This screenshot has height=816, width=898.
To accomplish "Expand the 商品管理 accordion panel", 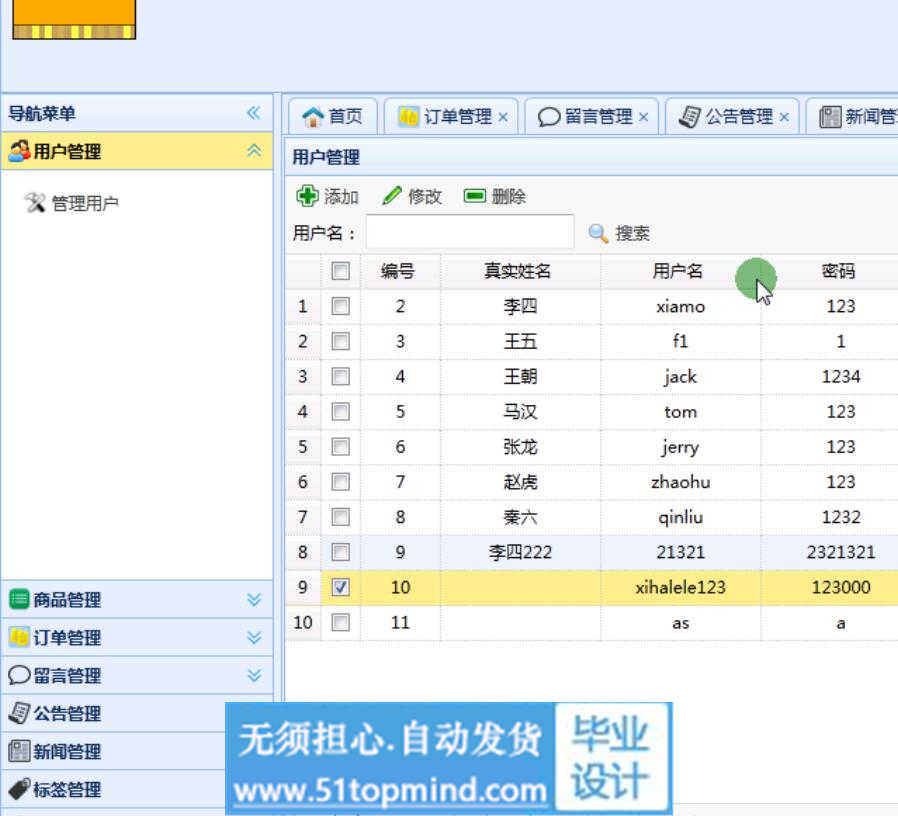I will click(x=254, y=600).
